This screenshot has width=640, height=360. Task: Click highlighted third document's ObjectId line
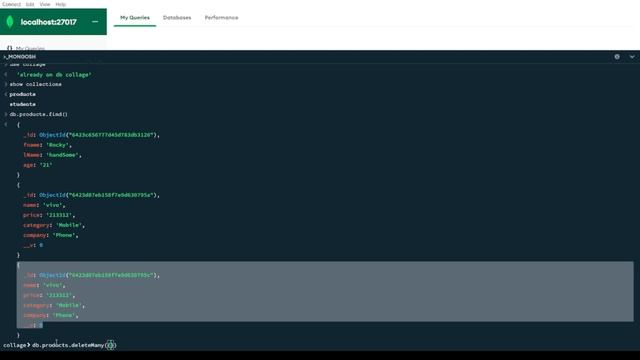coord(91,275)
